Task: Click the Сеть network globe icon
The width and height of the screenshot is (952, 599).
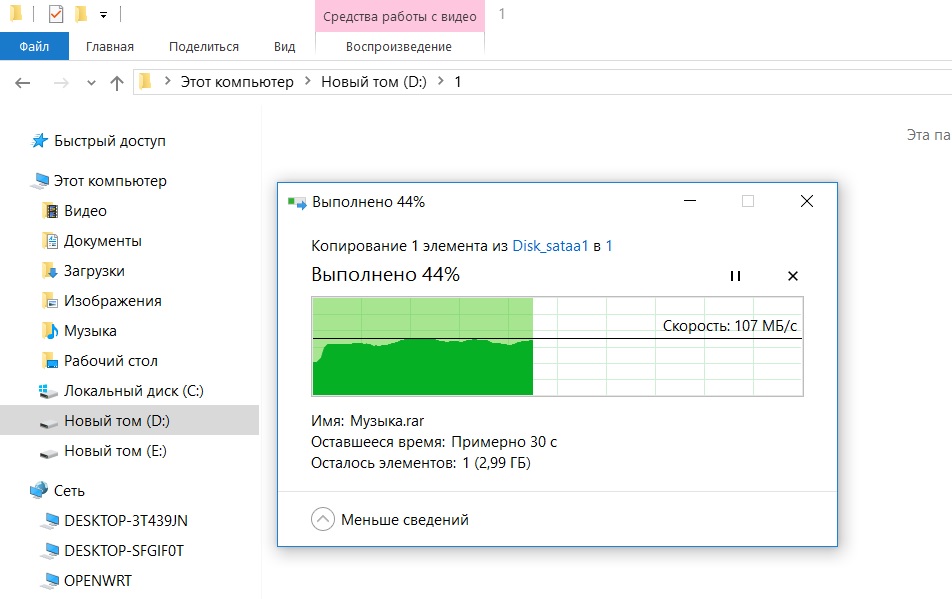Action: [x=39, y=490]
